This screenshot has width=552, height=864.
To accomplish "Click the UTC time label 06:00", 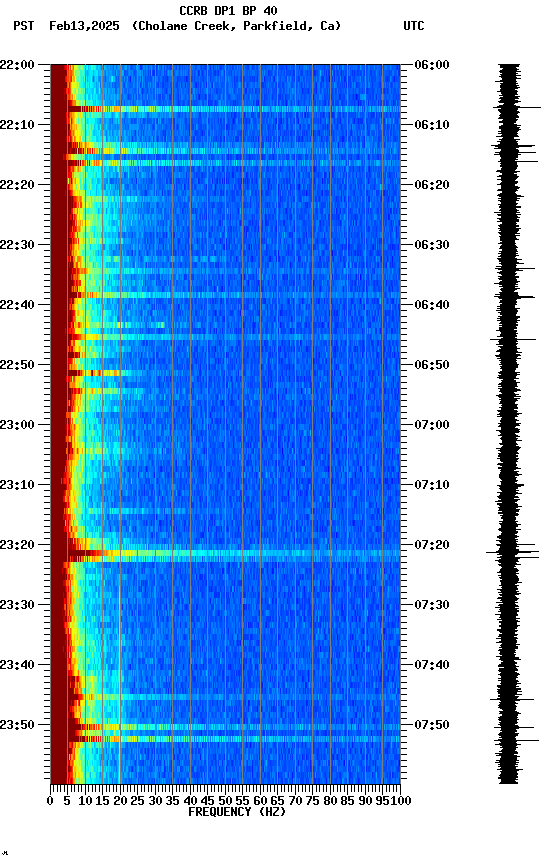I will 432,65.
